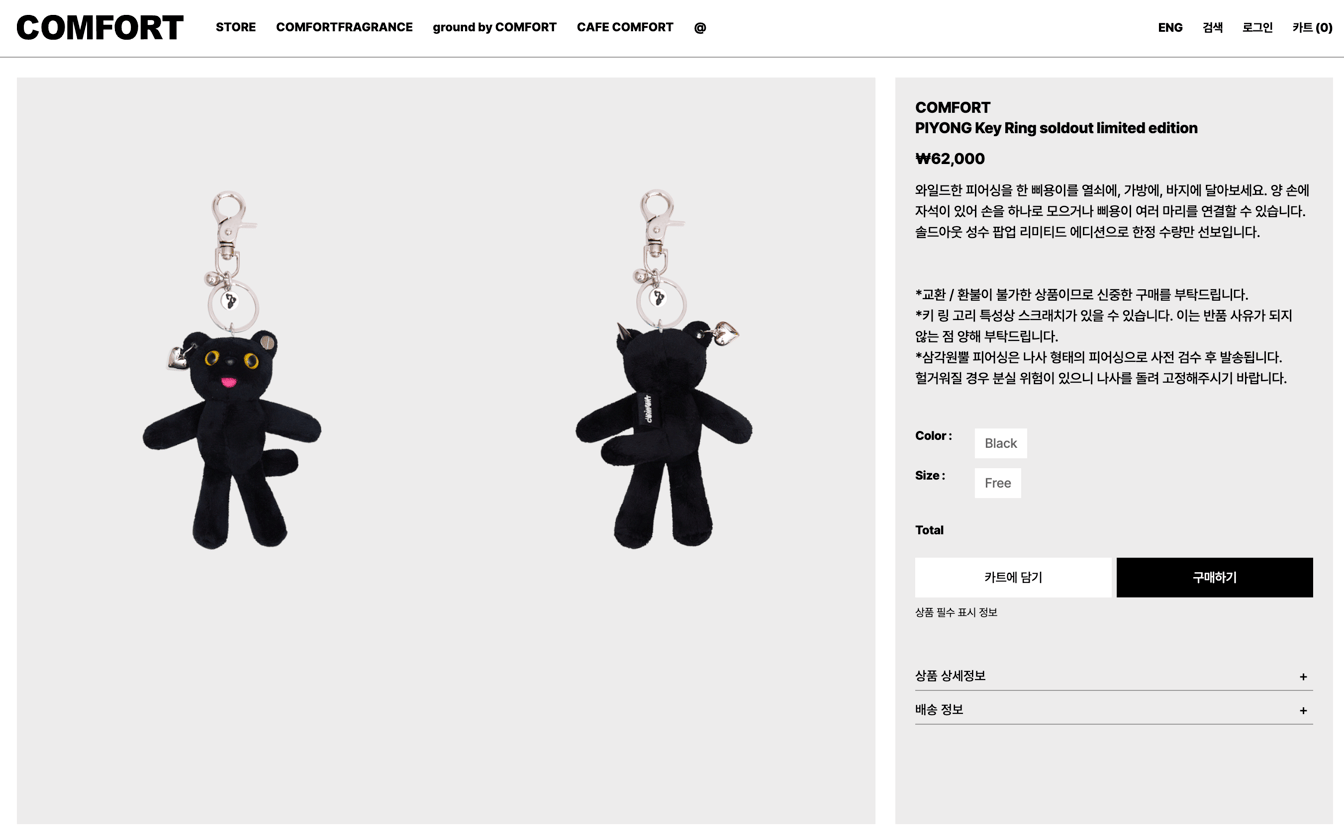Open 상품 필수 표시 정보 link
The width and height of the screenshot is (1344, 840).
956,612
